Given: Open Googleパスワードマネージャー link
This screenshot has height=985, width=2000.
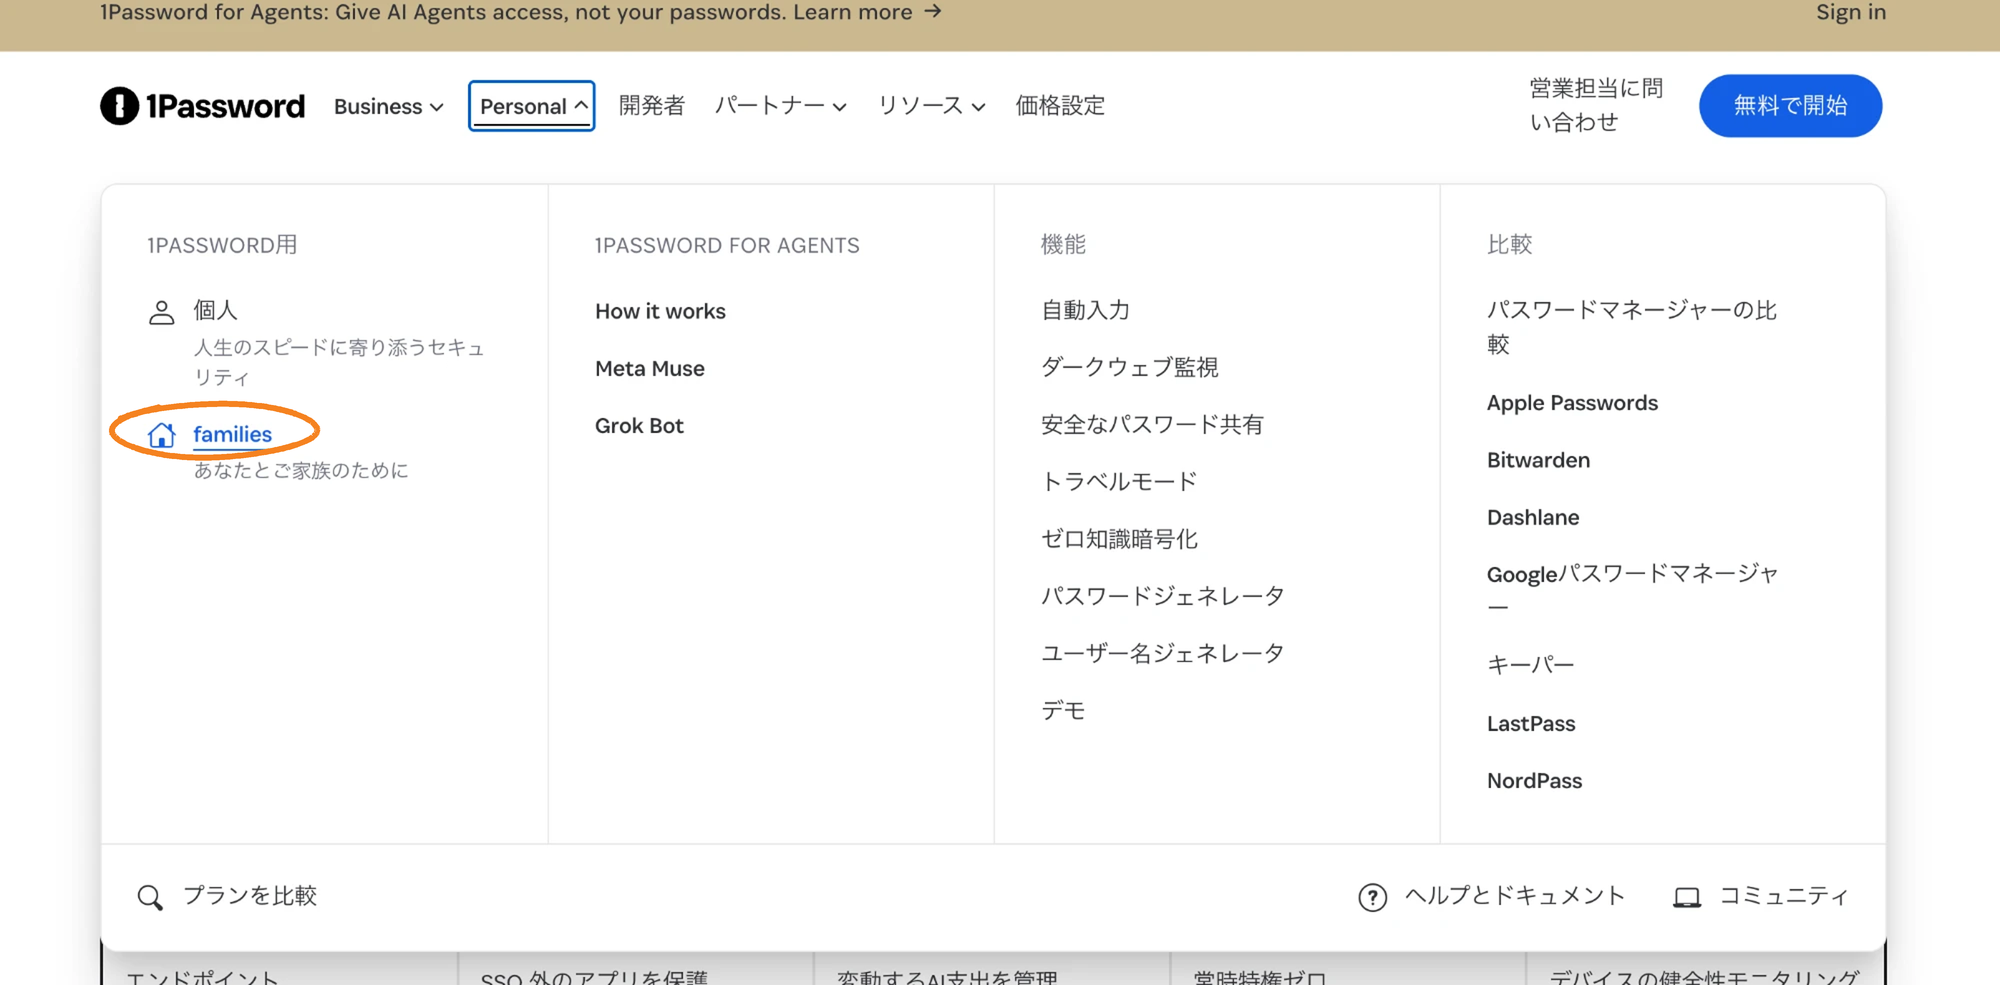Looking at the screenshot, I should point(1632,590).
